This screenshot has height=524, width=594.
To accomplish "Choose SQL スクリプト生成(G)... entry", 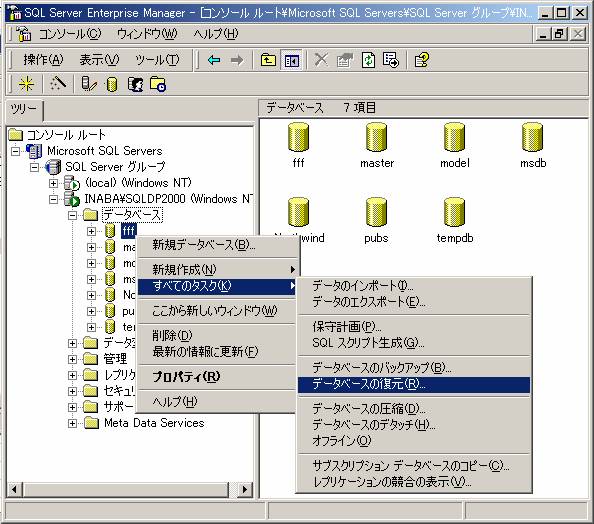I will click(414, 343).
